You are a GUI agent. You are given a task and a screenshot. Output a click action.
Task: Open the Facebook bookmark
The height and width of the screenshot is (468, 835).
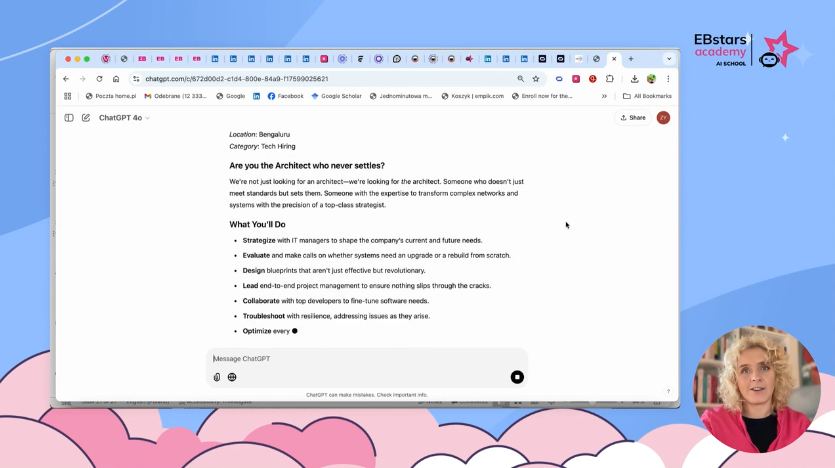(285, 96)
